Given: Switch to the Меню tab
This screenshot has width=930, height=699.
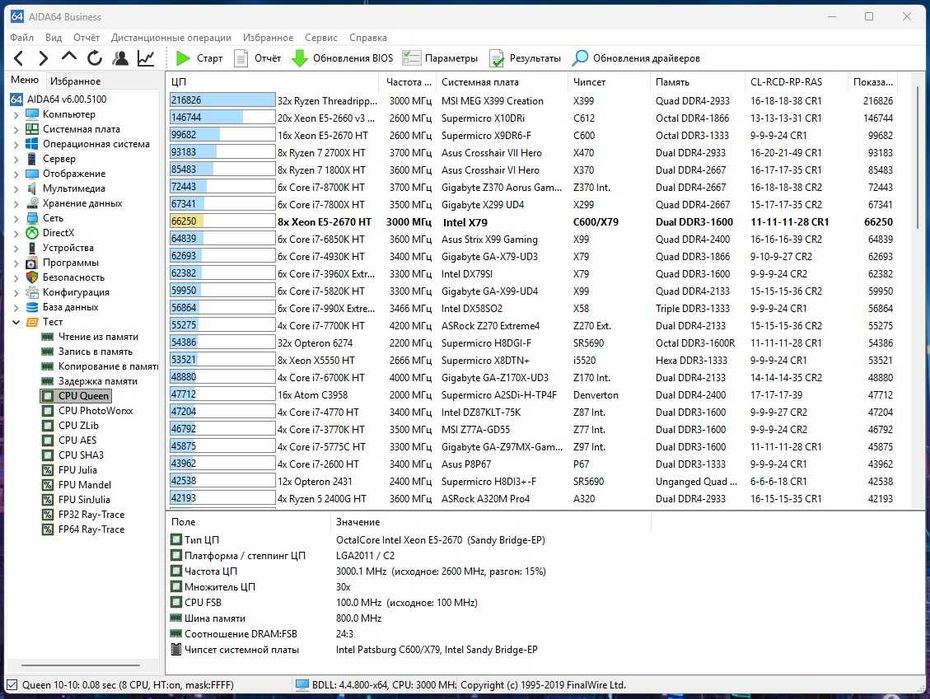Looking at the screenshot, I should [24, 79].
